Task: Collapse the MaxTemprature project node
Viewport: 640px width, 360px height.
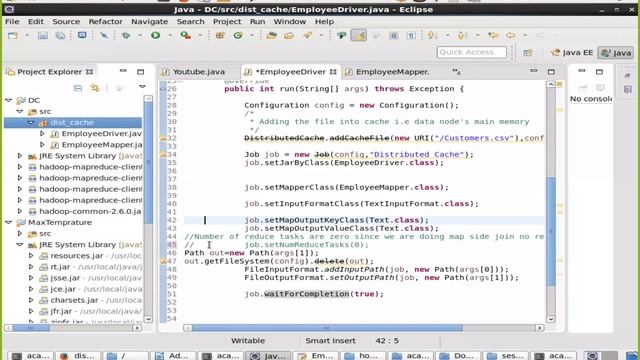Action: (x=9, y=222)
